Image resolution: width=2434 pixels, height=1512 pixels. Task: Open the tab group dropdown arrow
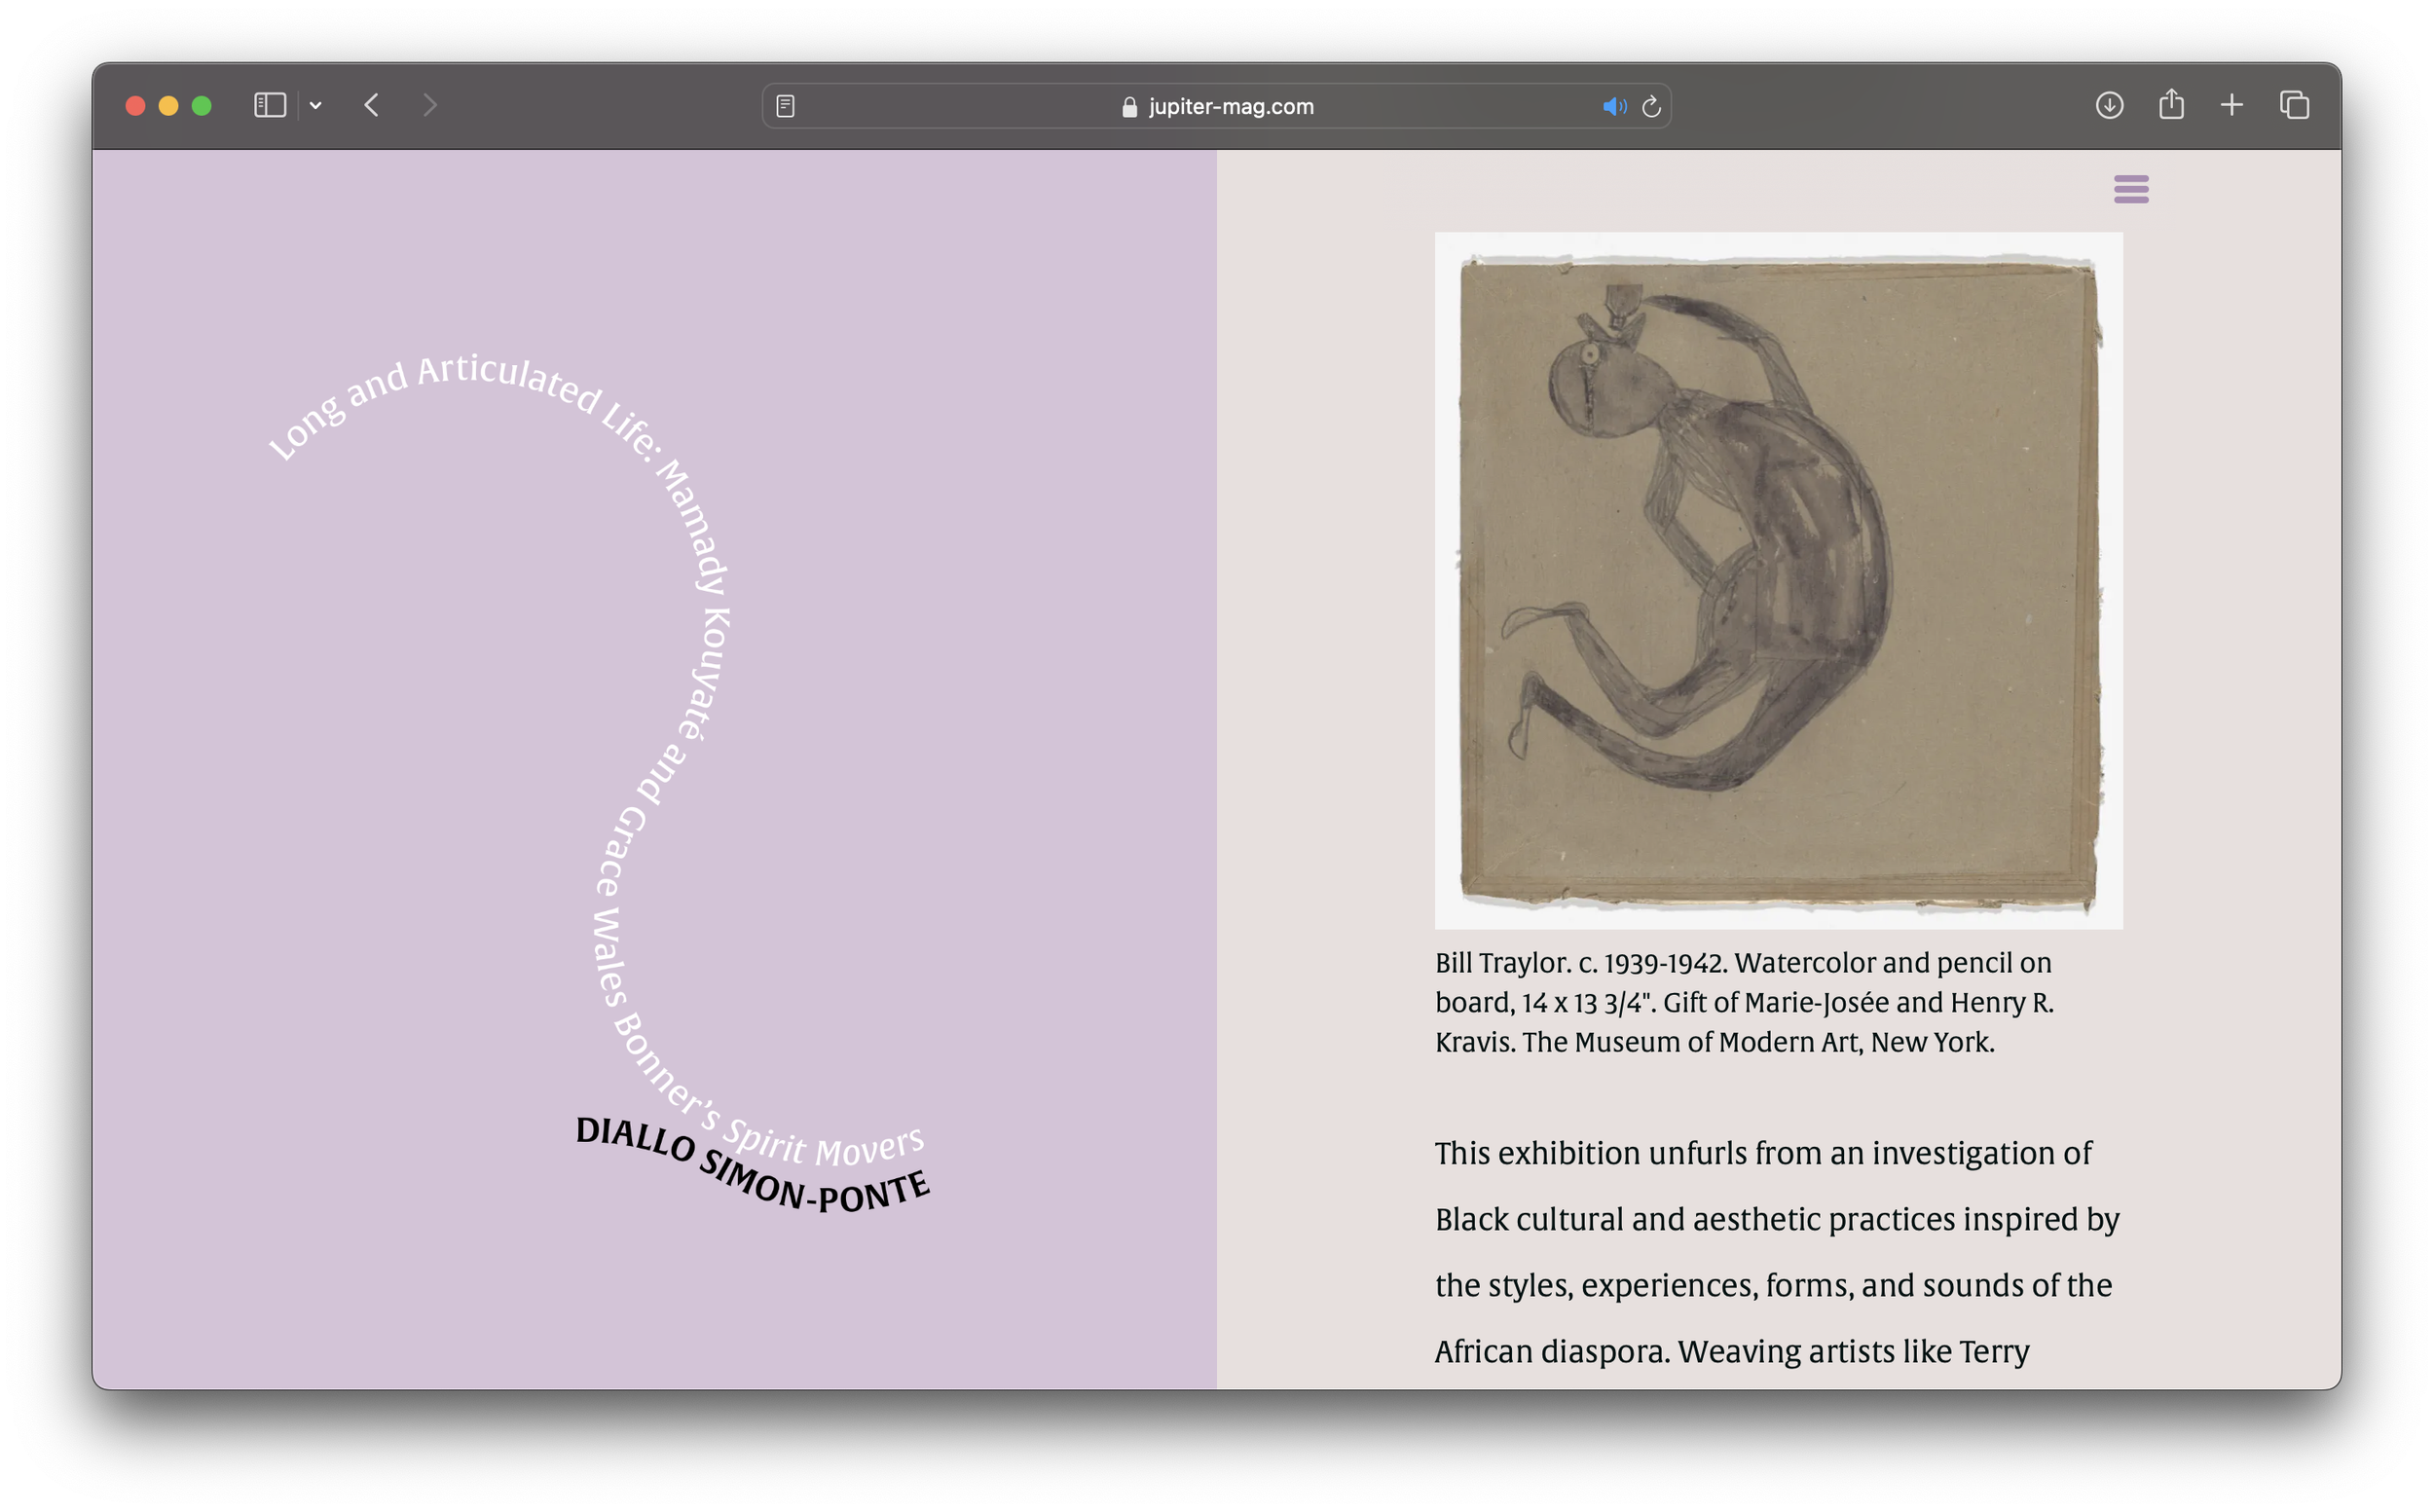coord(316,105)
